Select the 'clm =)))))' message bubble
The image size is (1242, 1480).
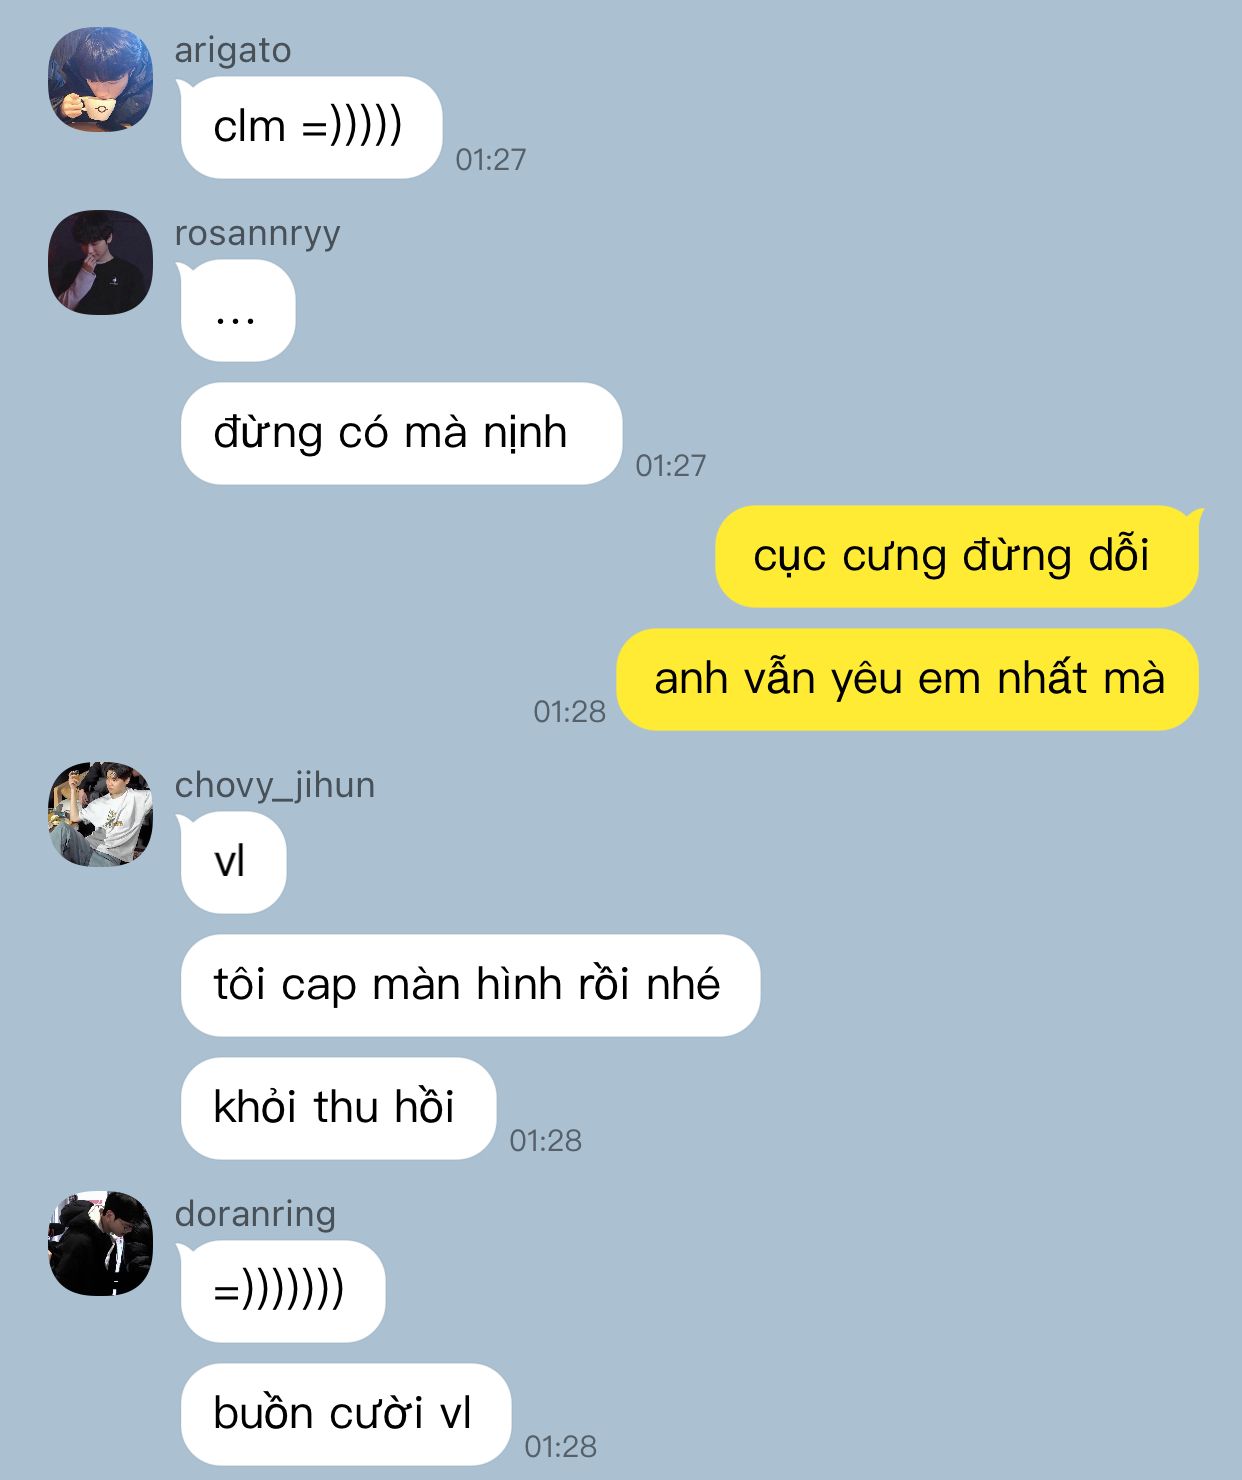[x=310, y=127]
